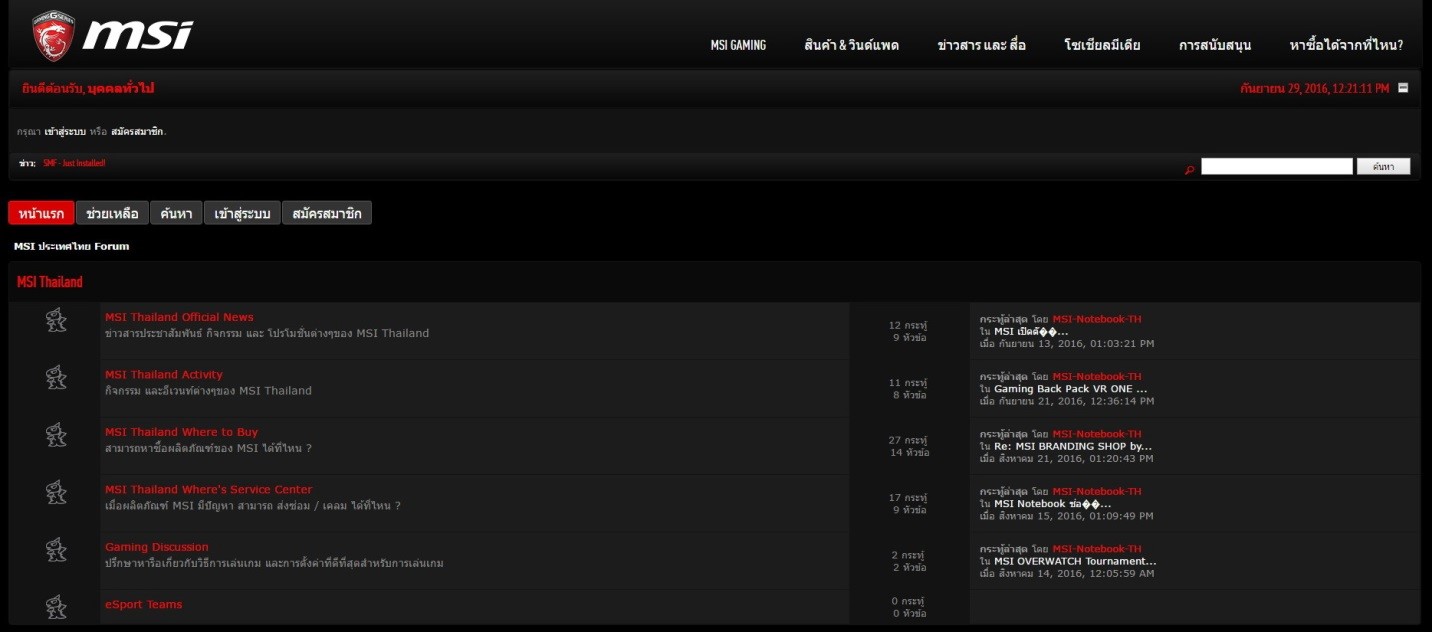This screenshot has height=632, width=1432.
Task: Click the 27 กระทู้ count in Where to Buy row
Action: click(x=908, y=441)
